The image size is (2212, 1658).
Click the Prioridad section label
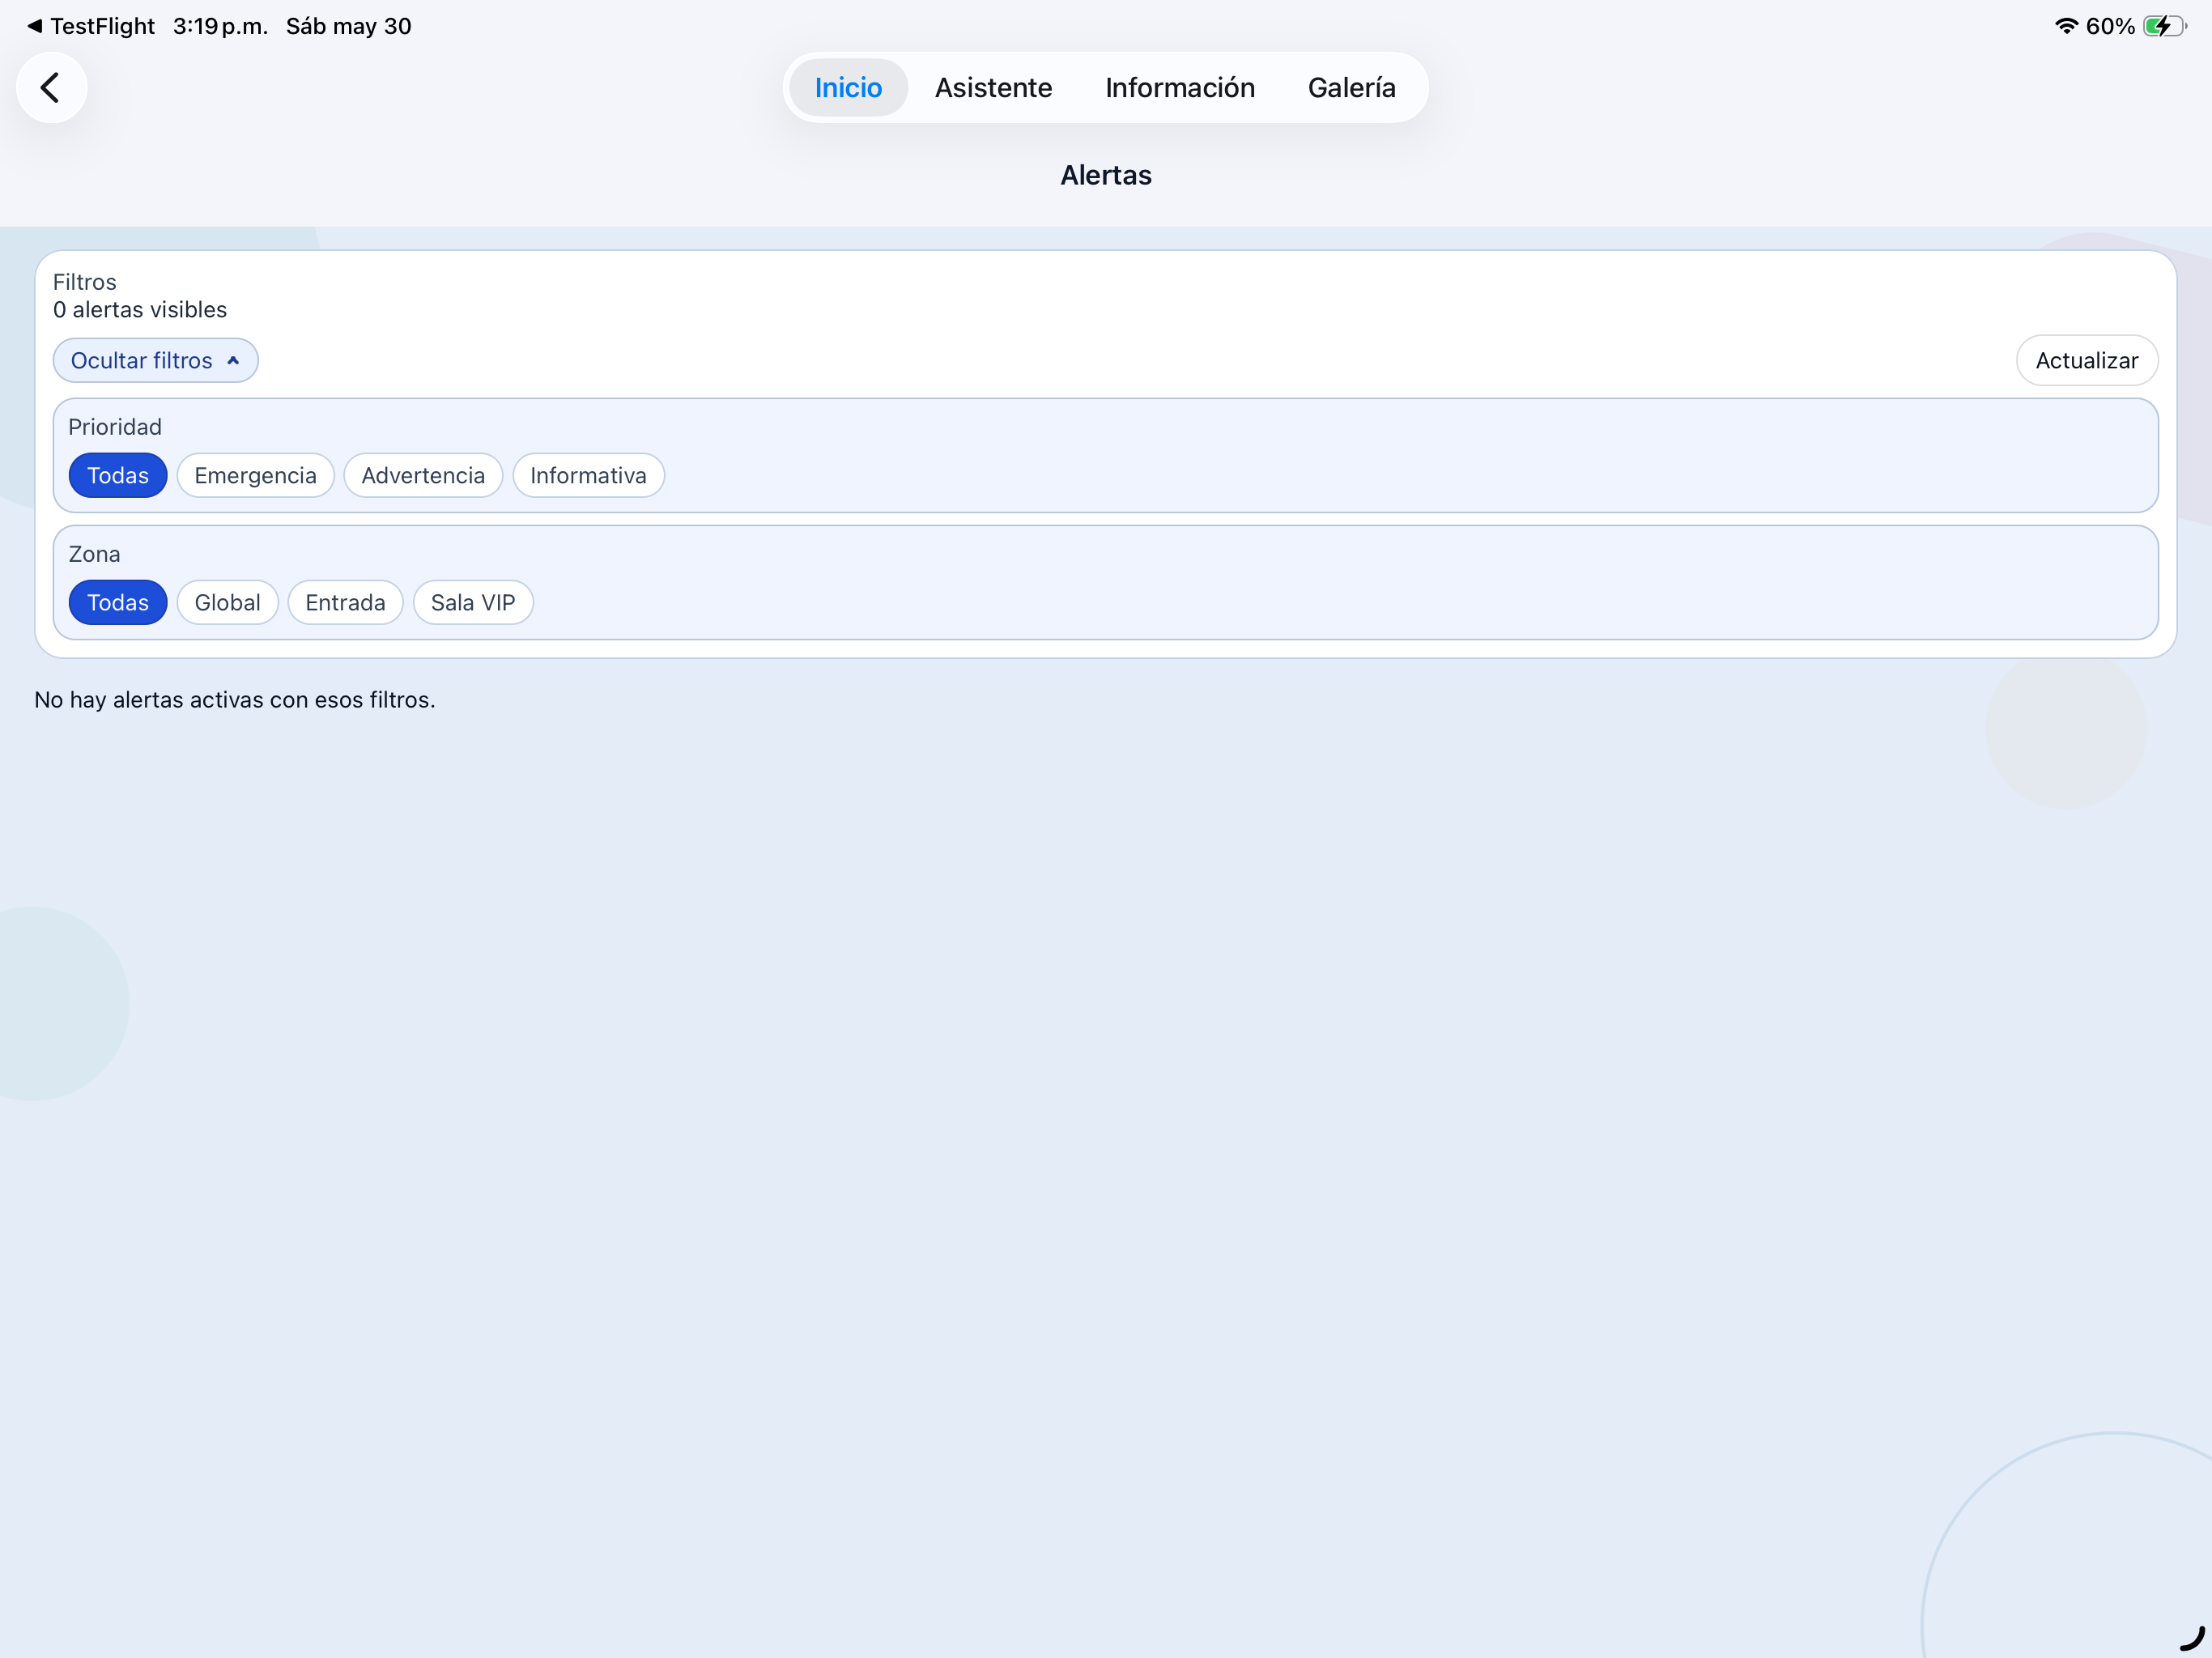coord(115,427)
